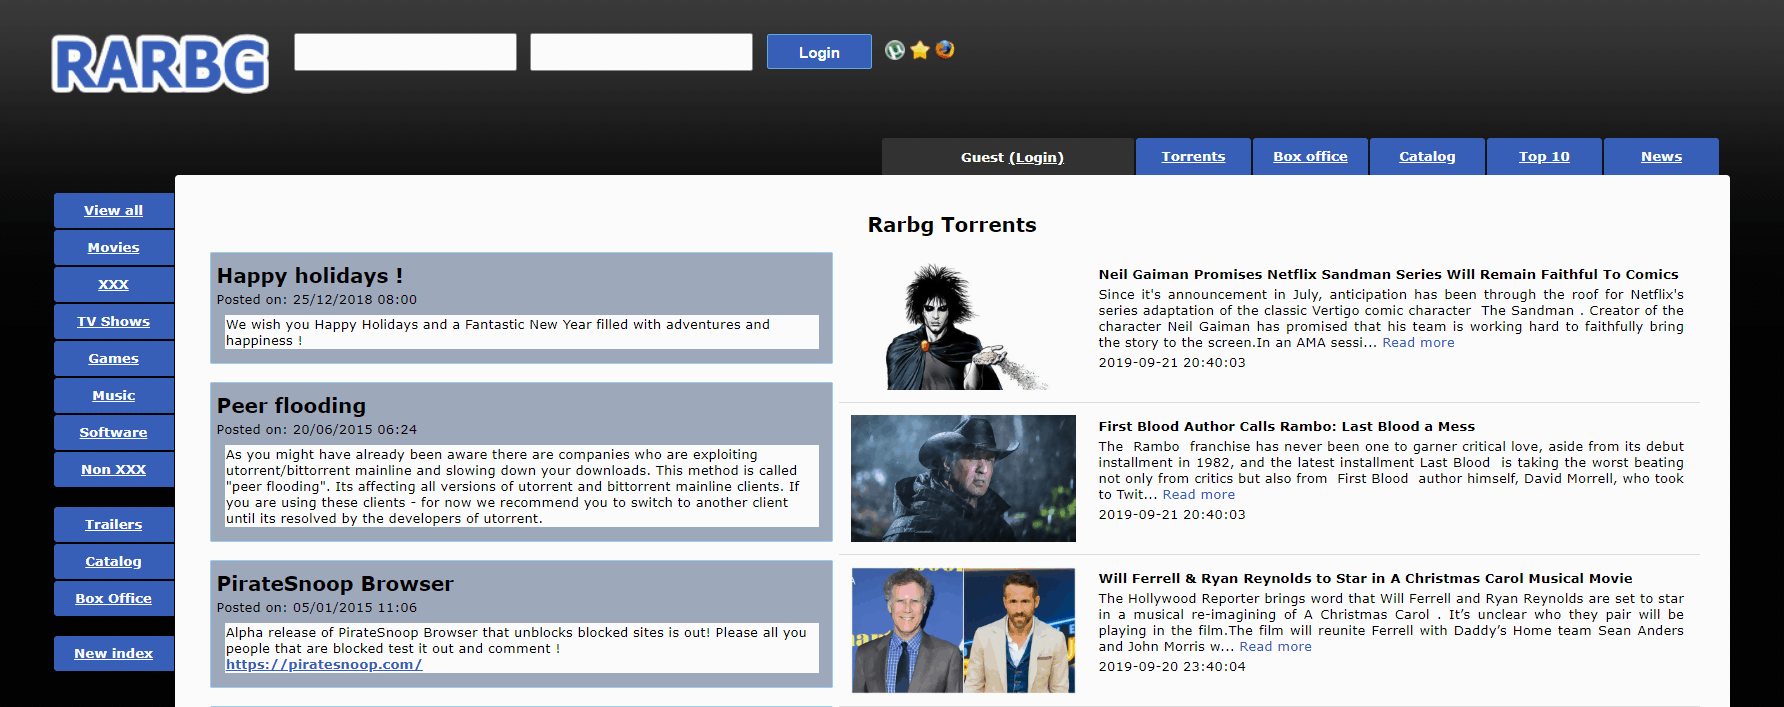This screenshot has width=1784, height=707.
Task: Open the Box office tab
Action: (1310, 156)
